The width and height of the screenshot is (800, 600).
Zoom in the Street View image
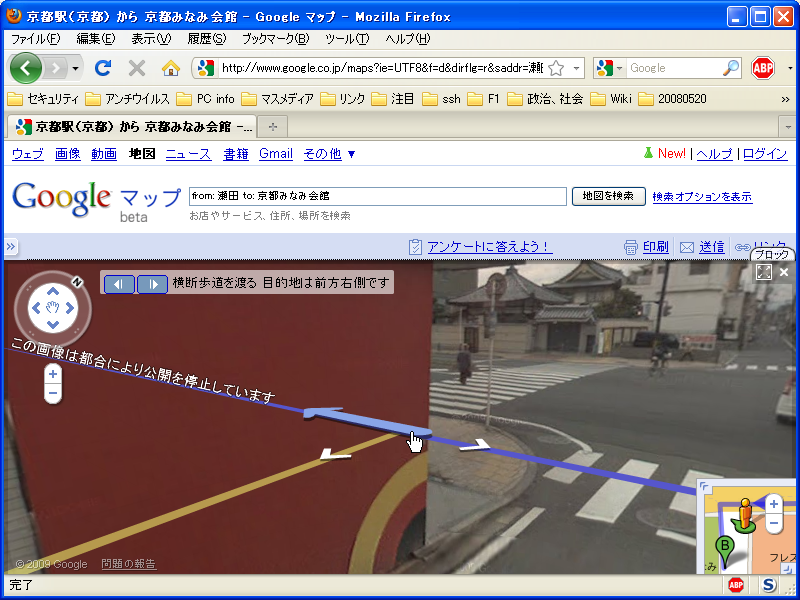coord(53,374)
